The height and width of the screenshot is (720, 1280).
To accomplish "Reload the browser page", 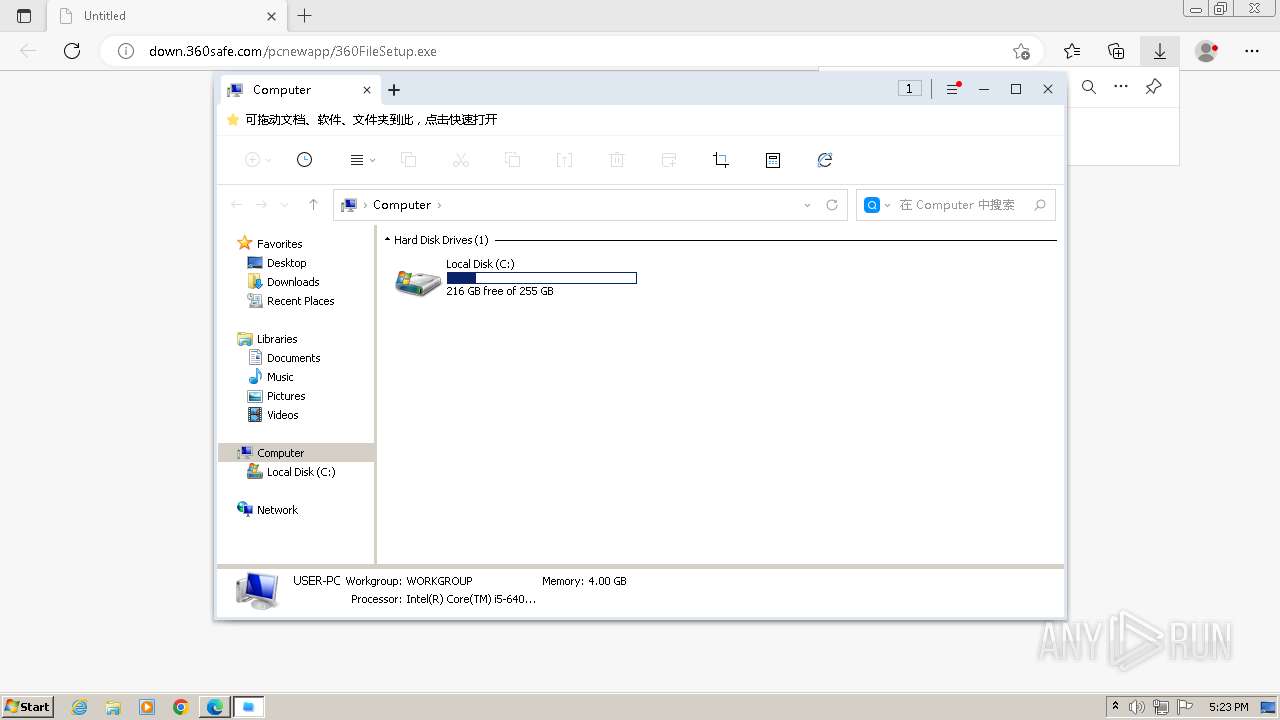I will tap(72, 51).
